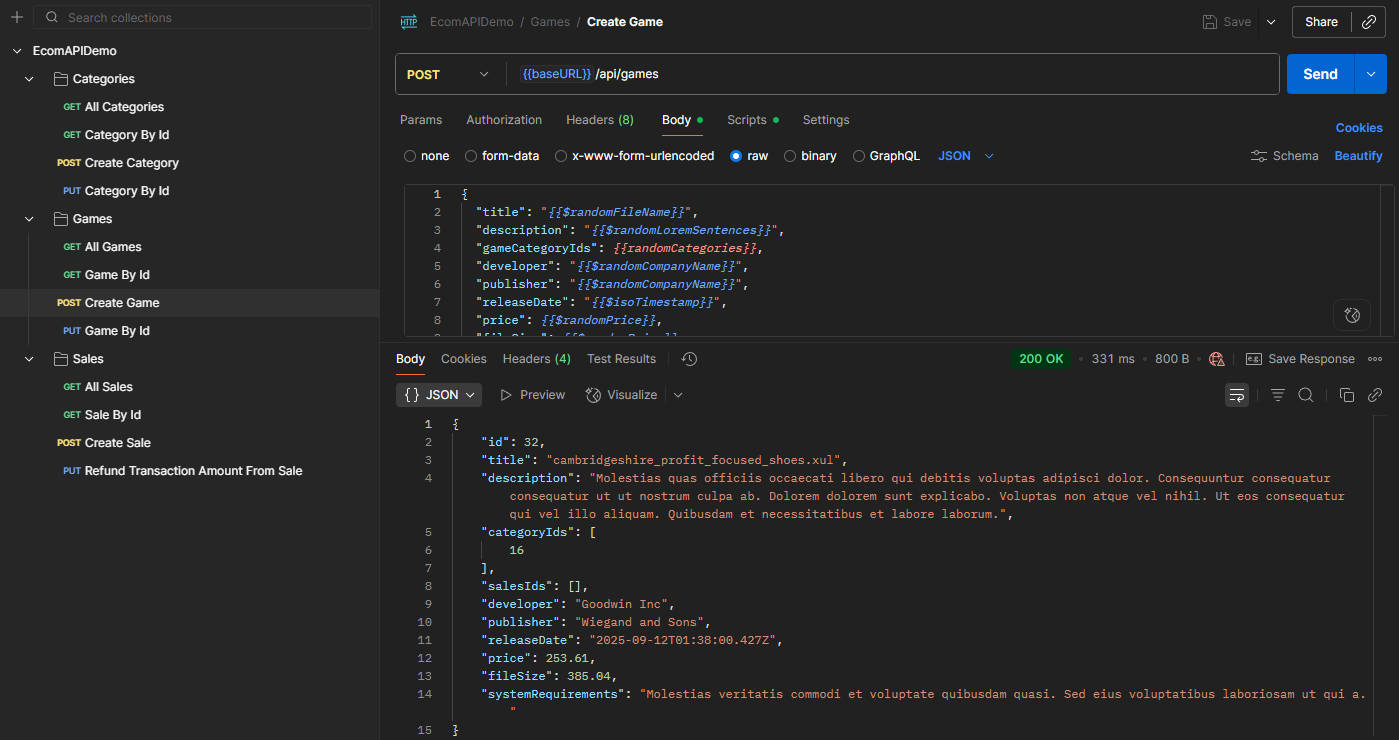Open search in response body

coord(1305,395)
